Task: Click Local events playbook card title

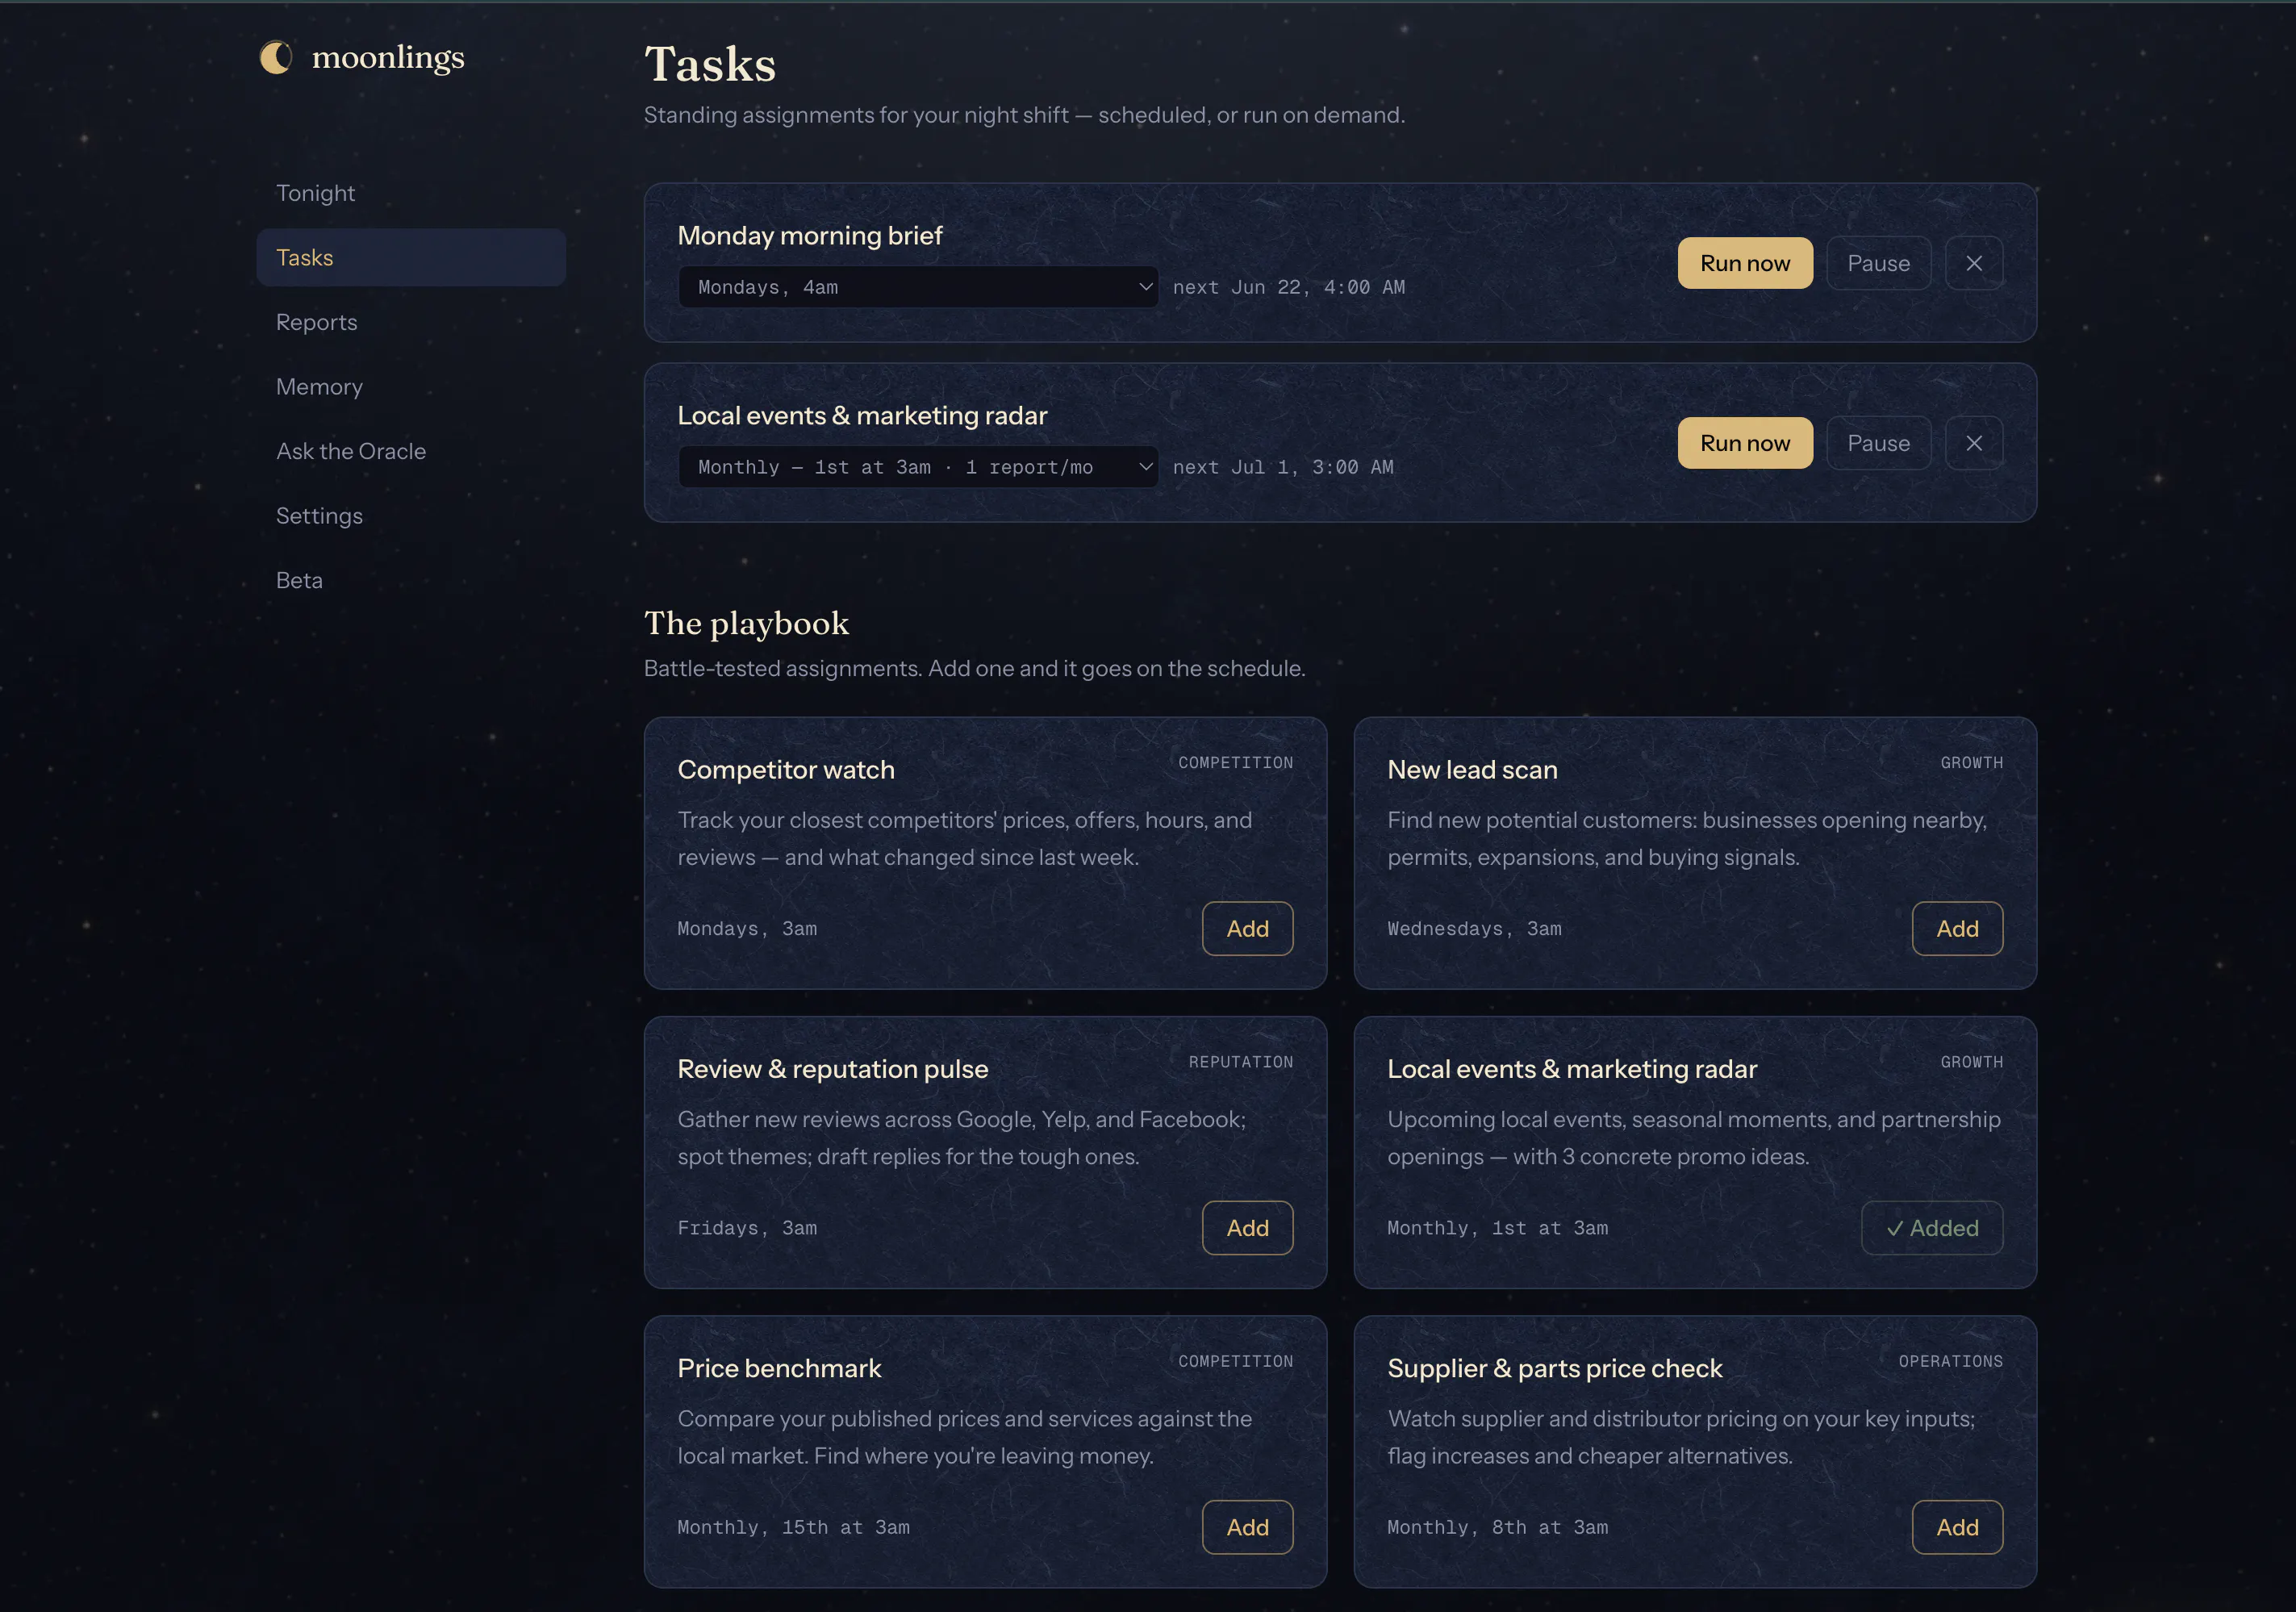Action: tap(1572, 1069)
